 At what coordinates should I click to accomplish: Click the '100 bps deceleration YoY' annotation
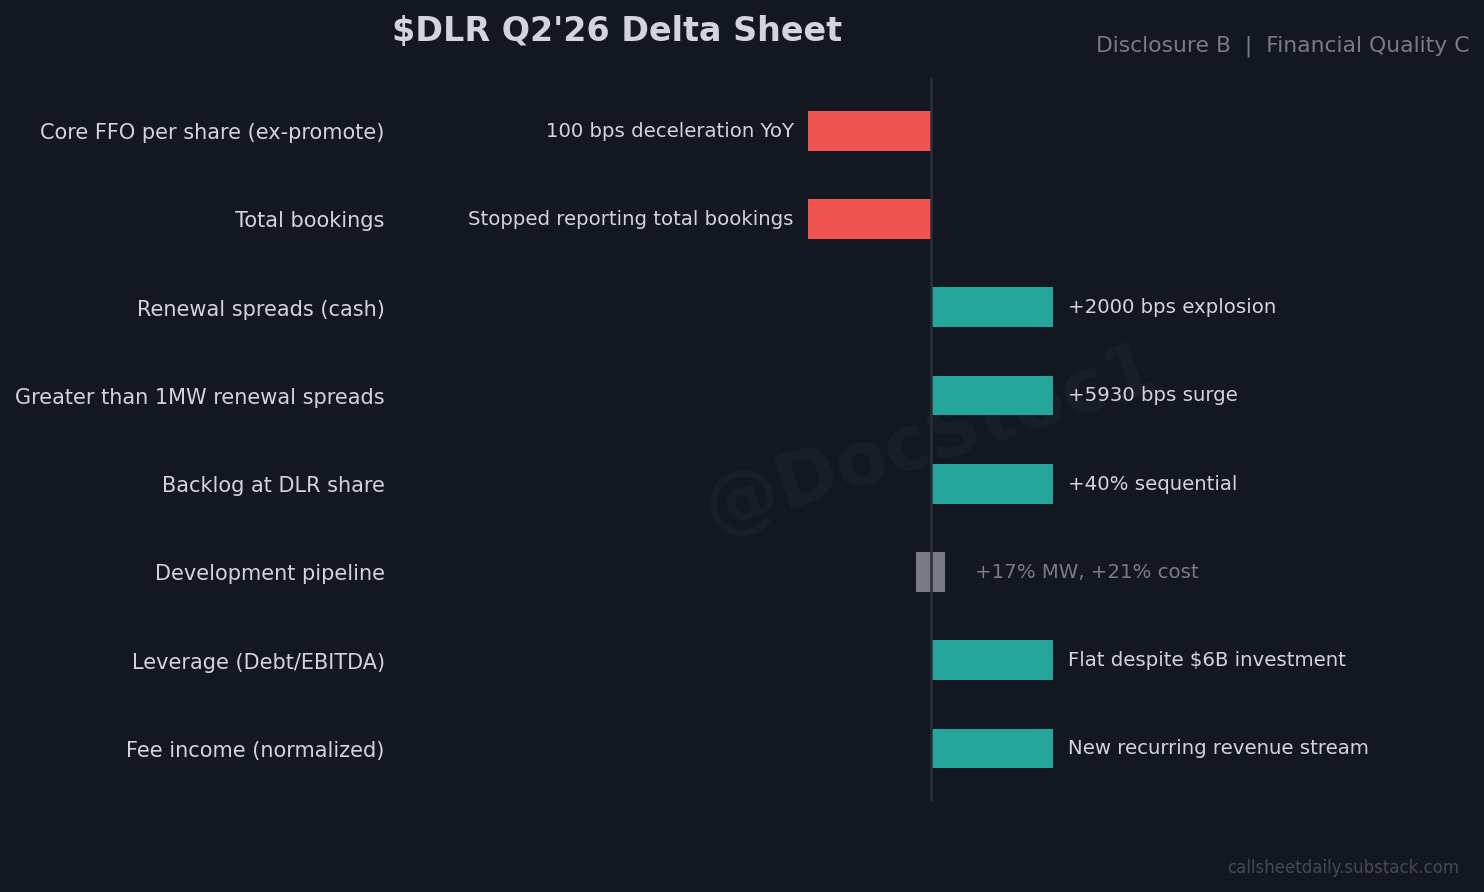pos(670,131)
